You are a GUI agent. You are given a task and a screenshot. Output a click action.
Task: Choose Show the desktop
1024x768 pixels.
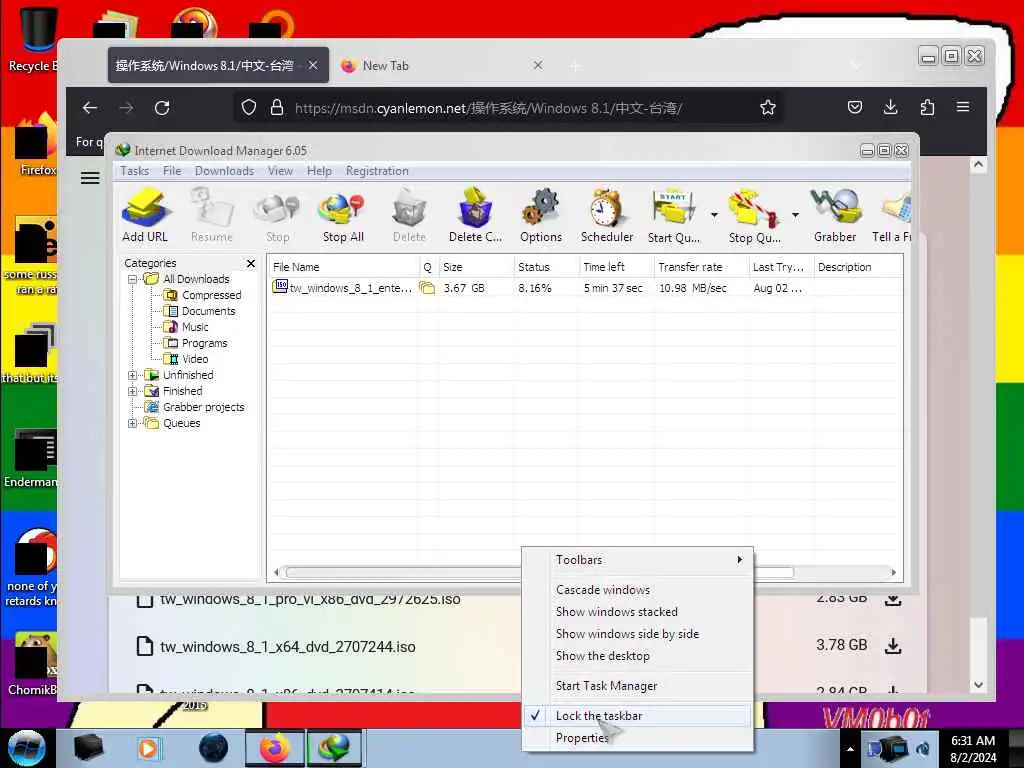point(638,656)
